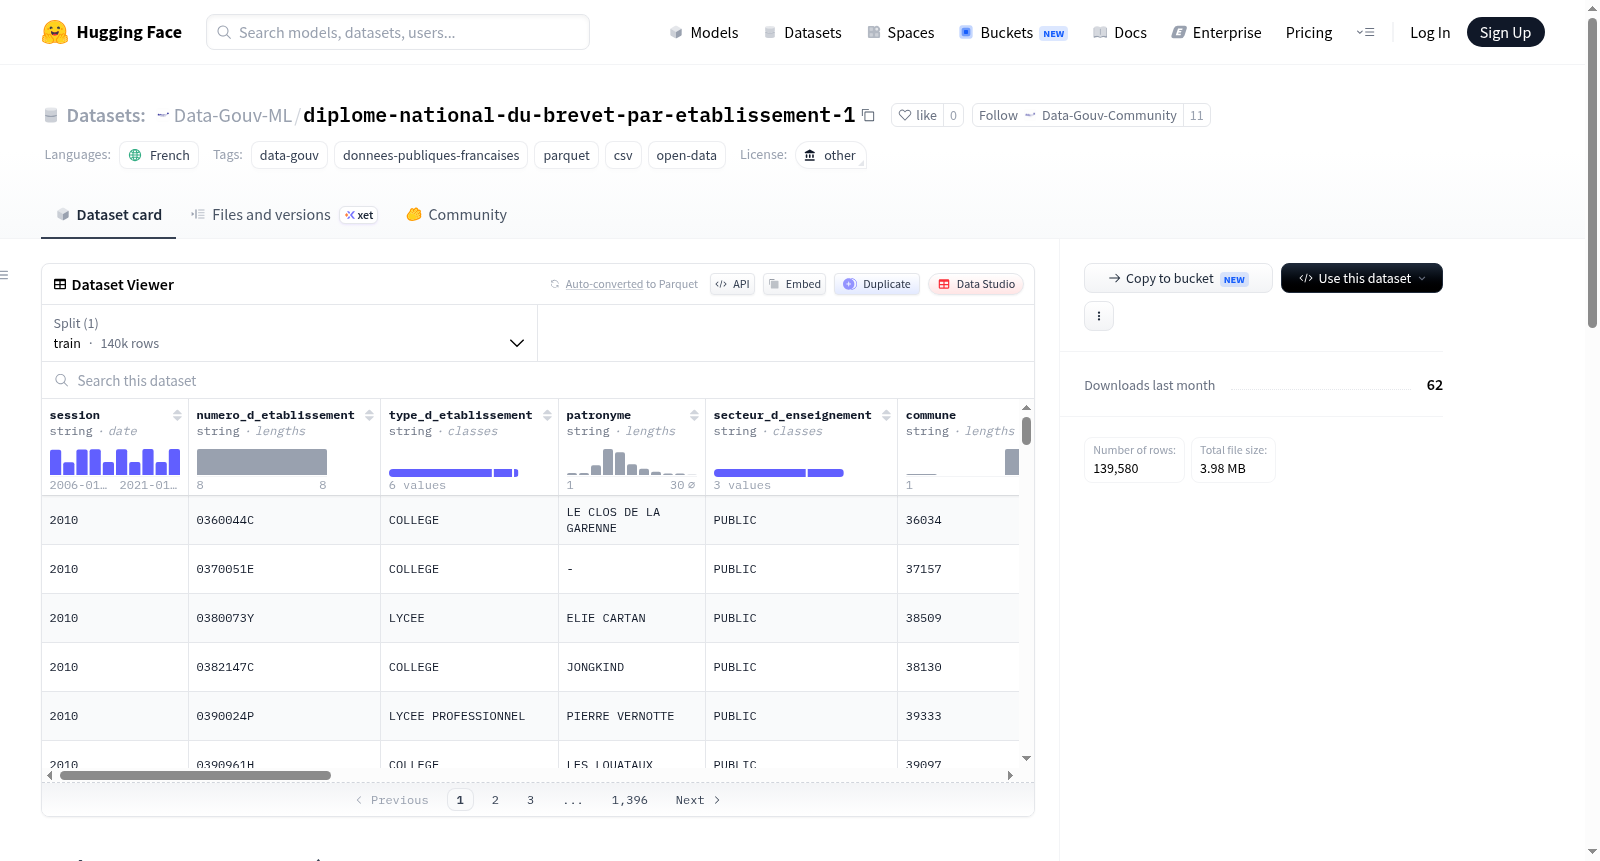This screenshot has height=861, width=1600.
Task: Sort the secteur_d_enseignement column
Action: point(886,415)
